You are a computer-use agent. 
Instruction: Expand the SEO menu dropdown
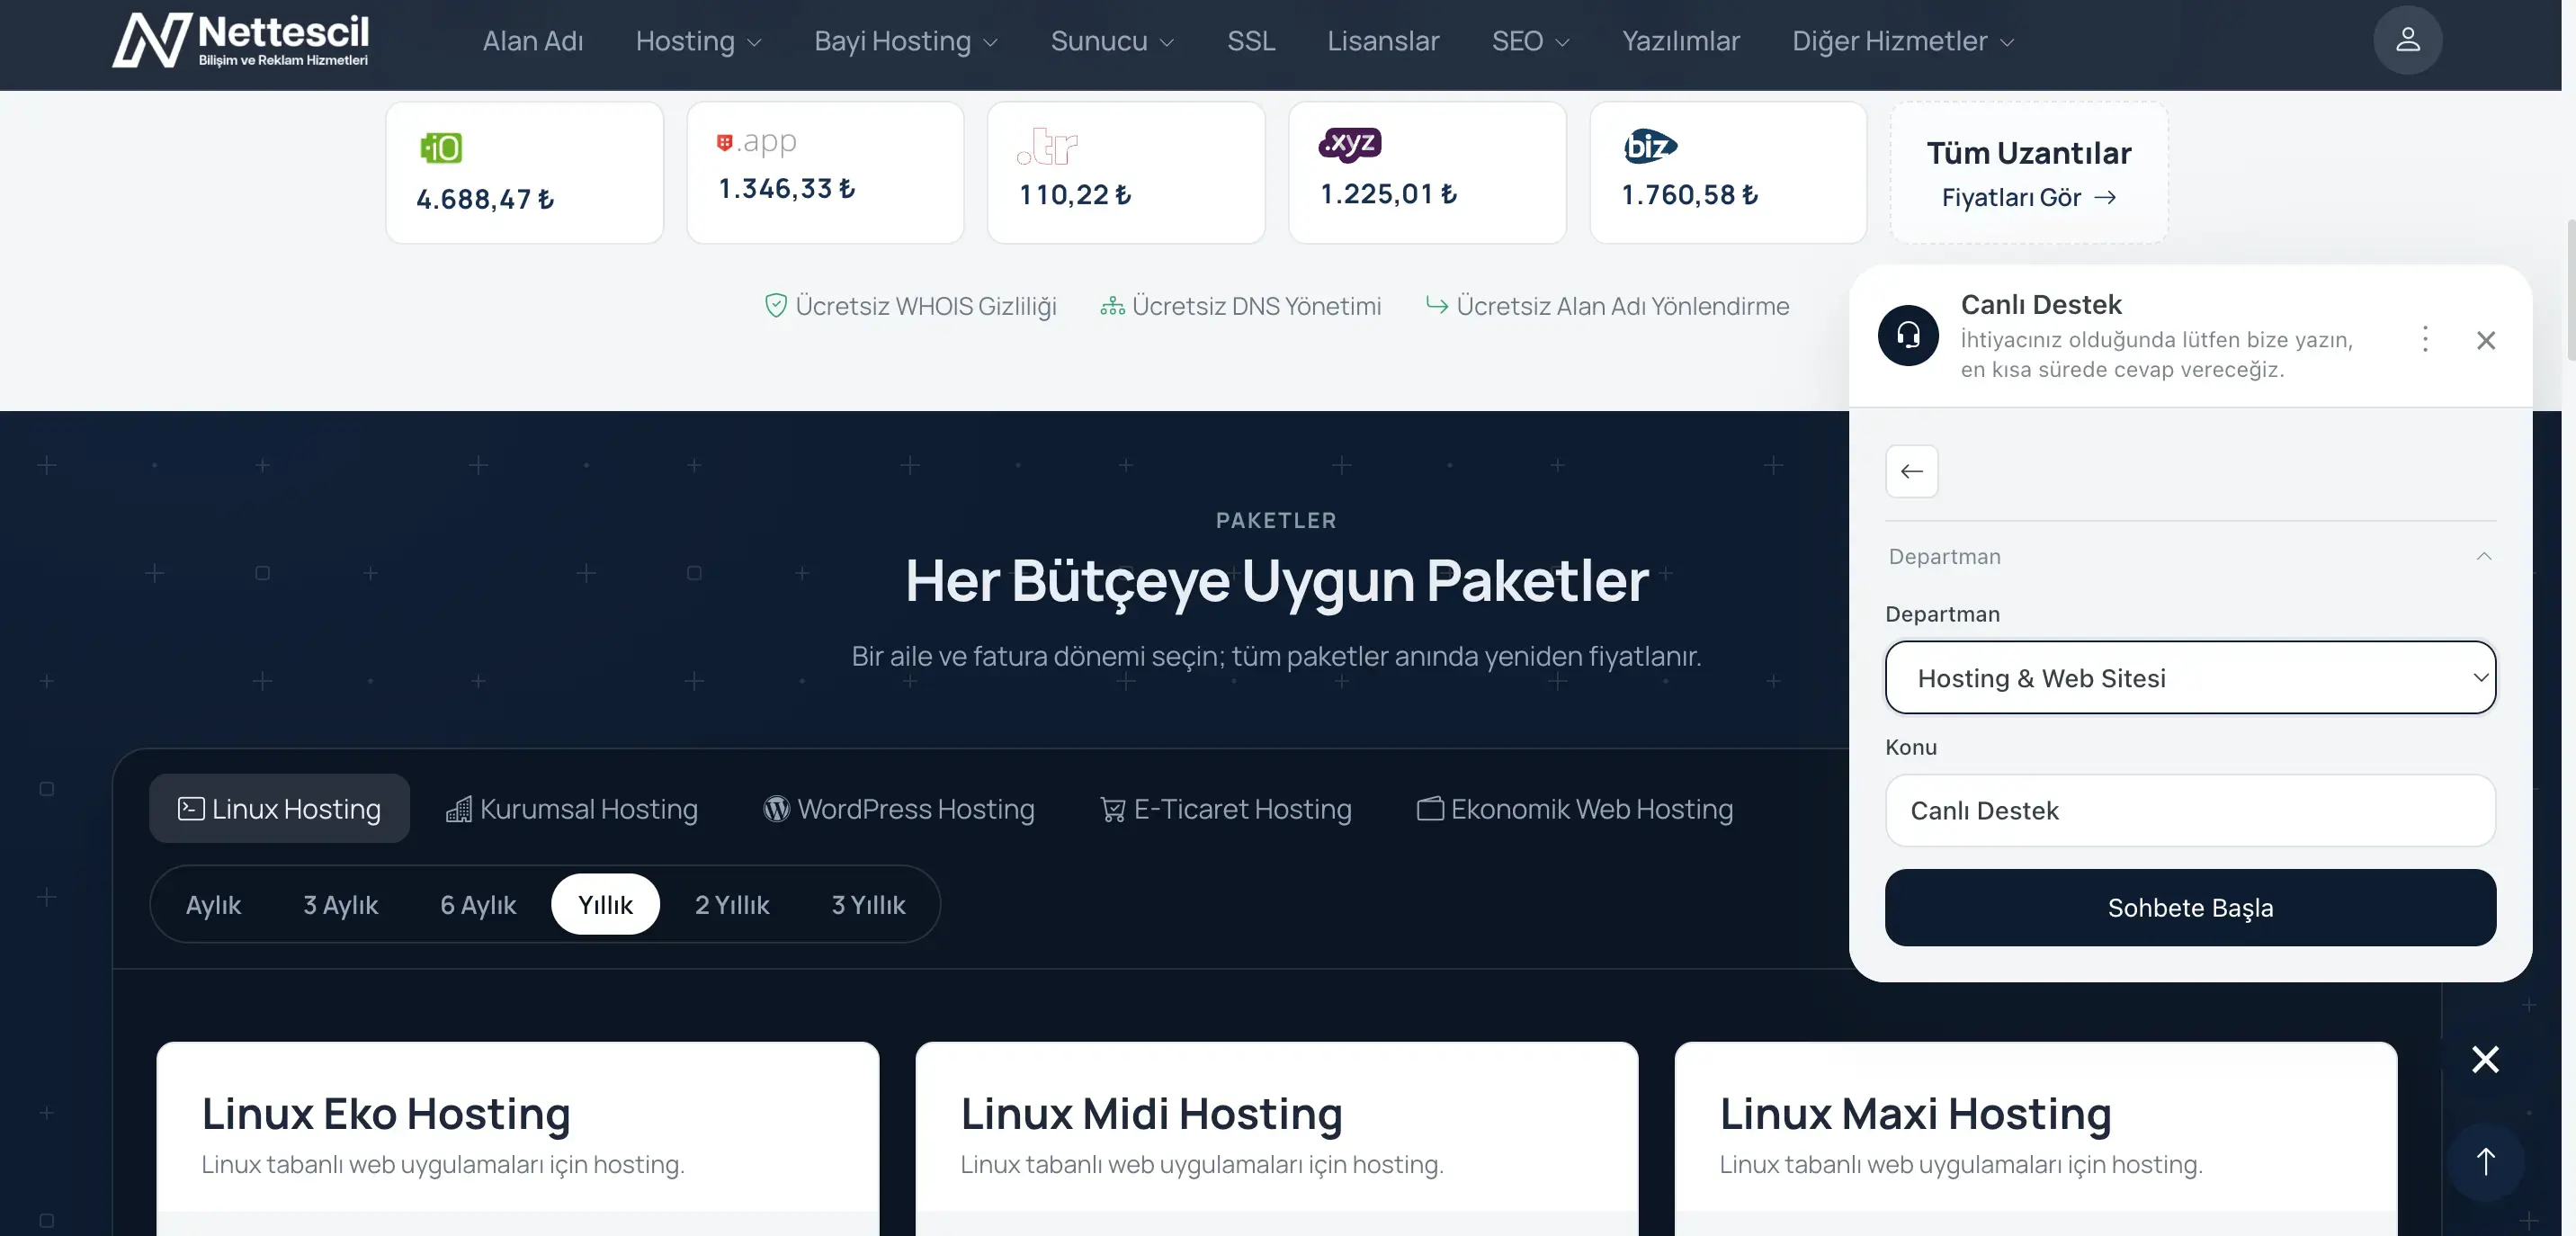coord(1530,41)
